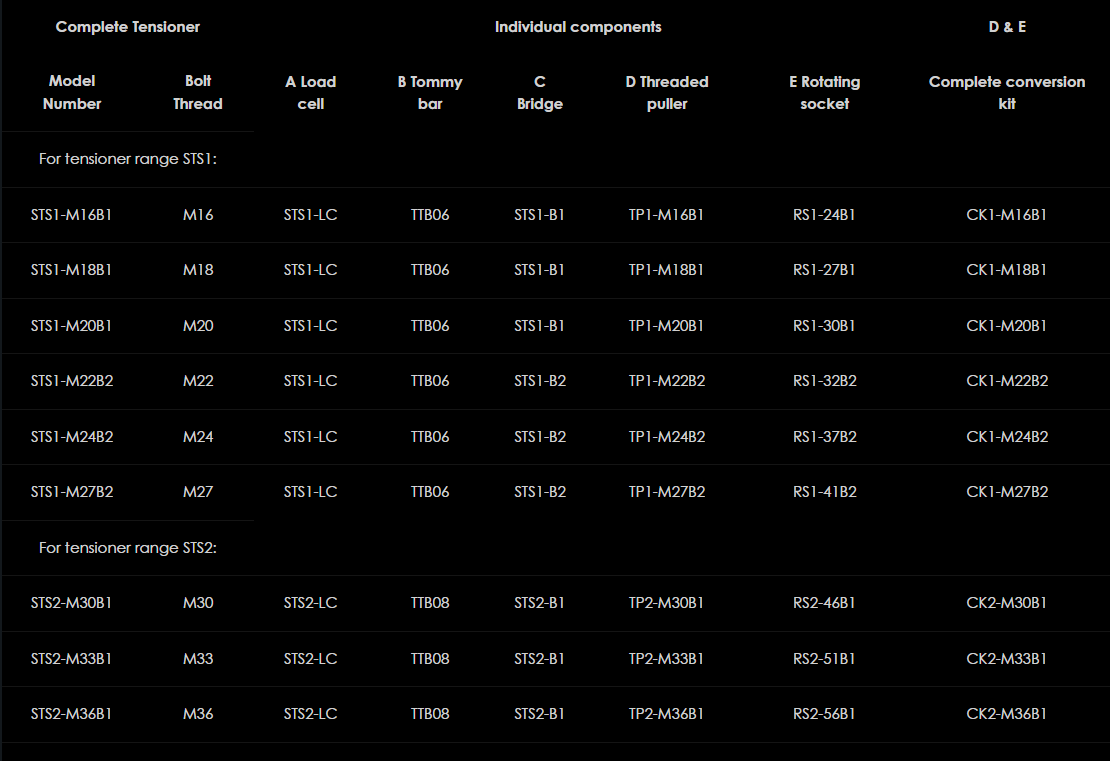Click conversion kit CK1-M20B1
1110x761 pixels.
[x=1006, y=326]
